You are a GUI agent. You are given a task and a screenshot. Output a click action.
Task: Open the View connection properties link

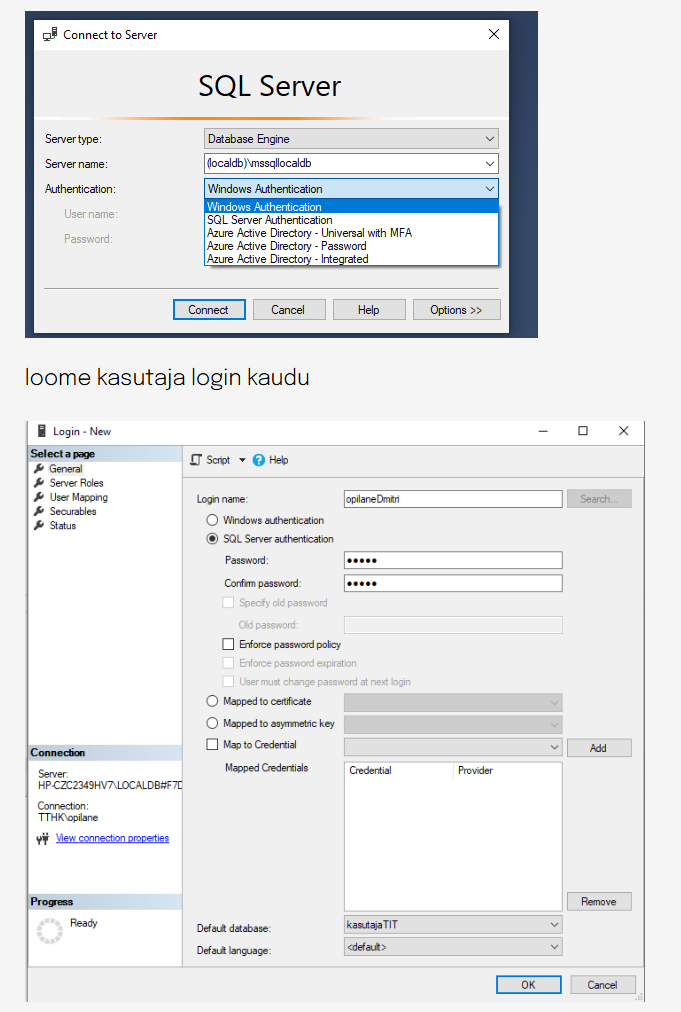[x=112, y=838]
